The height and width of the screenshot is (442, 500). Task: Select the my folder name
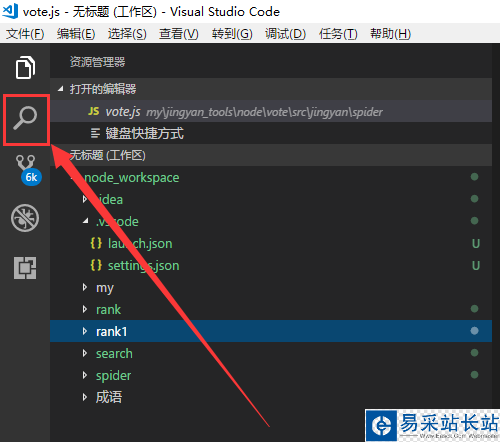pyautogui.click(x=105, y=288)
